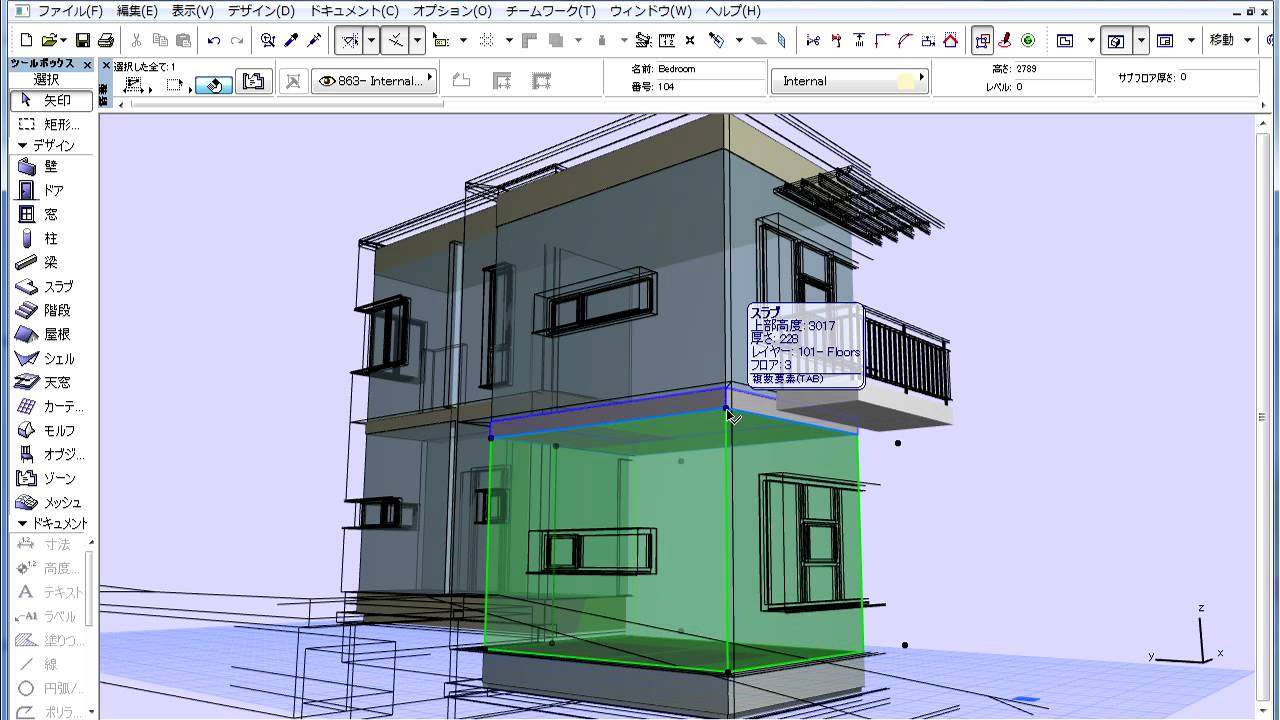Select the Window (窓) tool
This screenshot has width=1280, height=720.
(x=51, y=214)
